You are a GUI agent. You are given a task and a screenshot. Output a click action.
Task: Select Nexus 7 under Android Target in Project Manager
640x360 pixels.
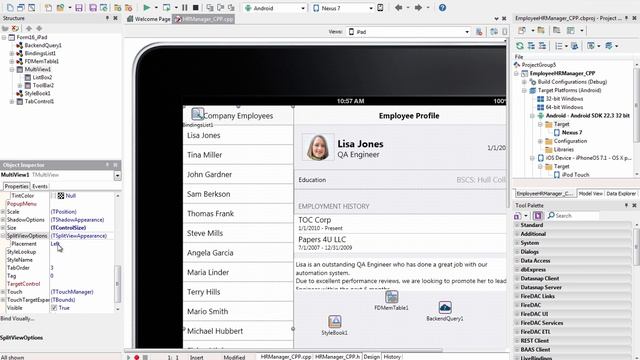pos(571,132)
